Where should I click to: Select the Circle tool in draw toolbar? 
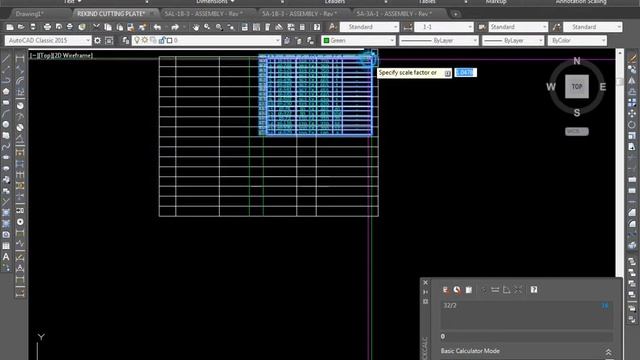[x=6, y=124]
